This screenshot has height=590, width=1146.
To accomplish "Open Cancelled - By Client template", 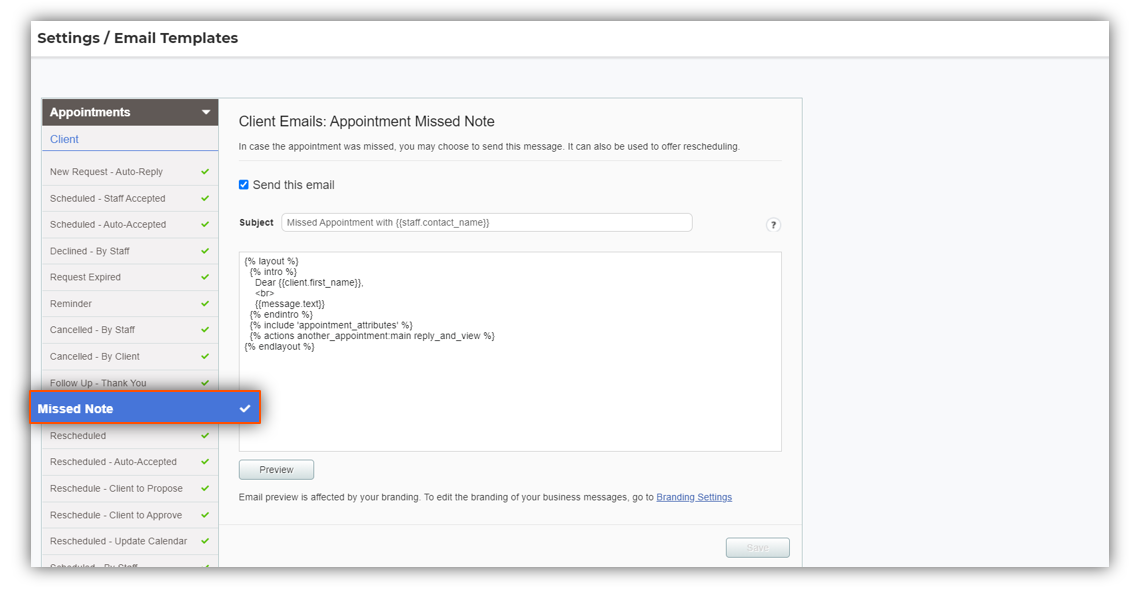I will 130,356.
